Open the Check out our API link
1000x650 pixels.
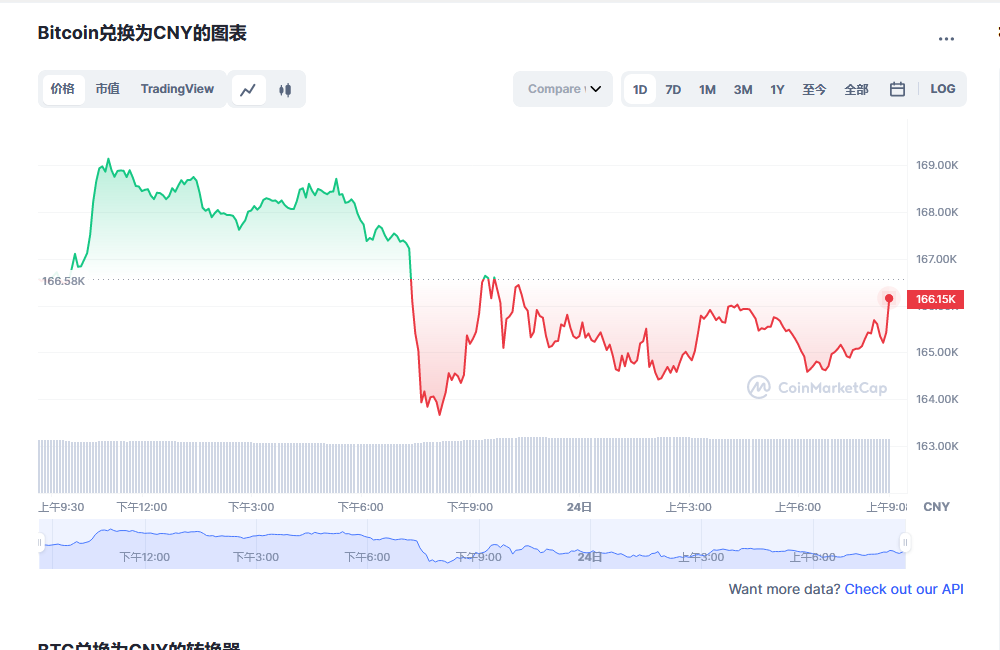click(x=904, y=589)
